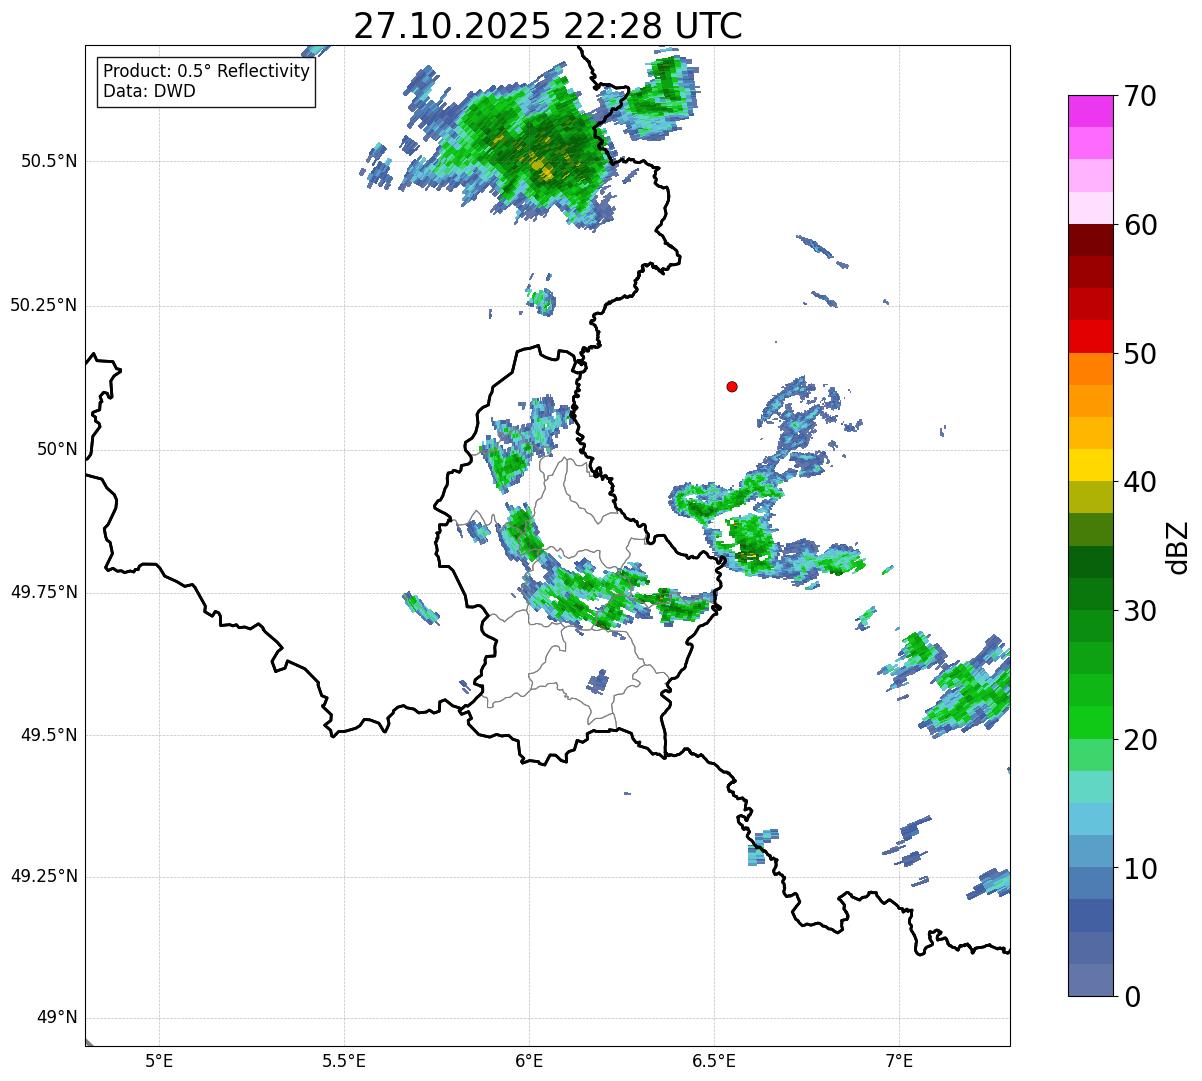Screen dimensions: 1202x1081
Task: Click the colorbar value '50'
Action: point(1140,354)
